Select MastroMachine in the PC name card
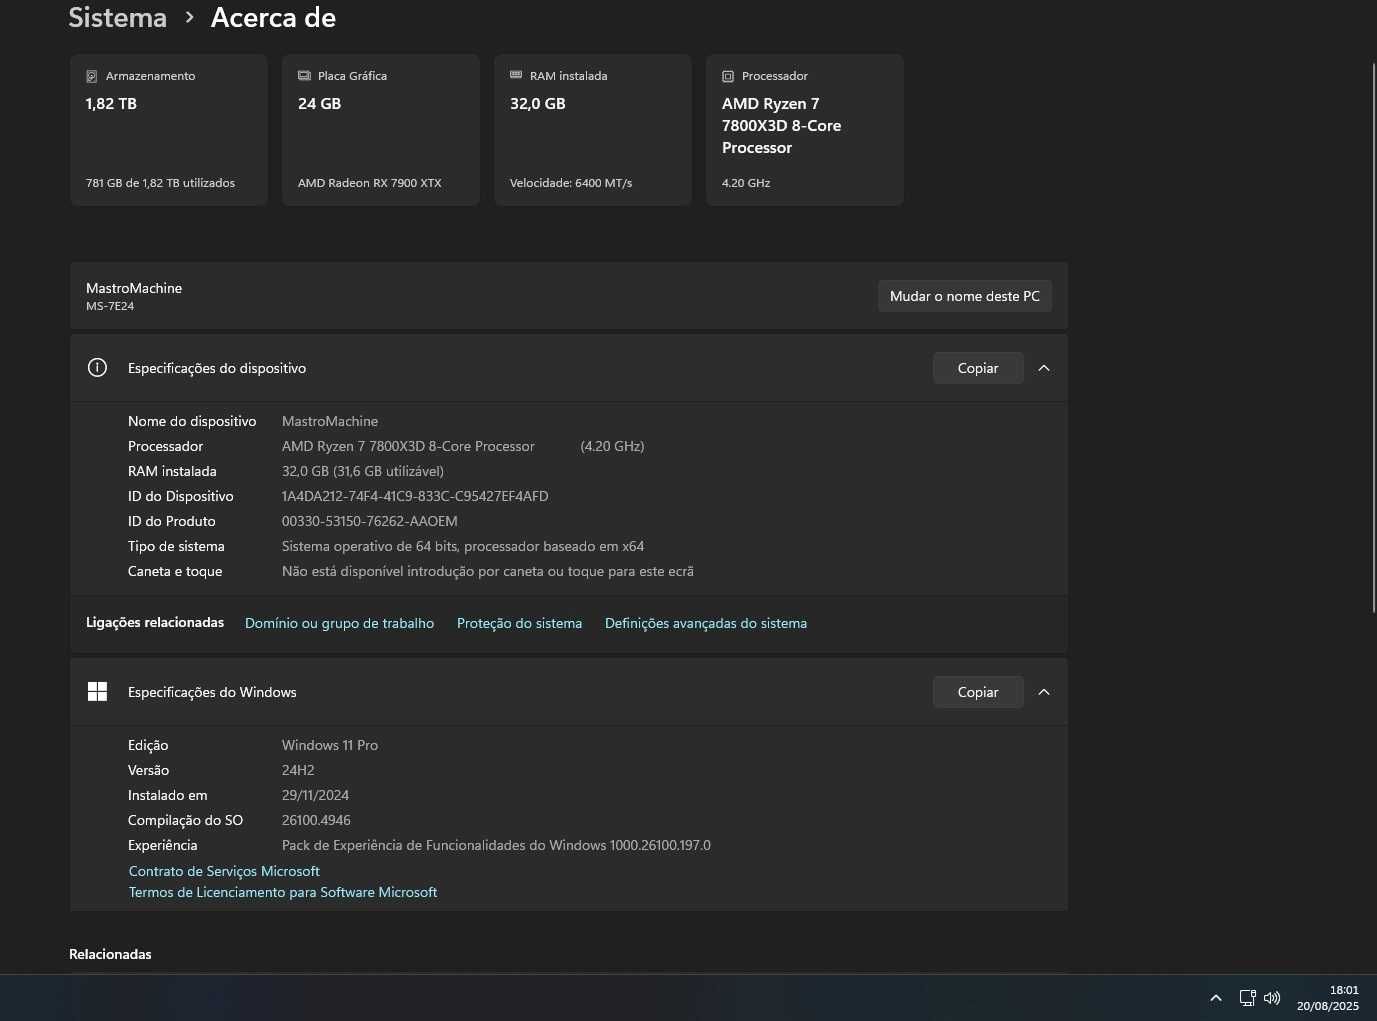The height and width of the screenshot is (1021, 1377). 134,288
